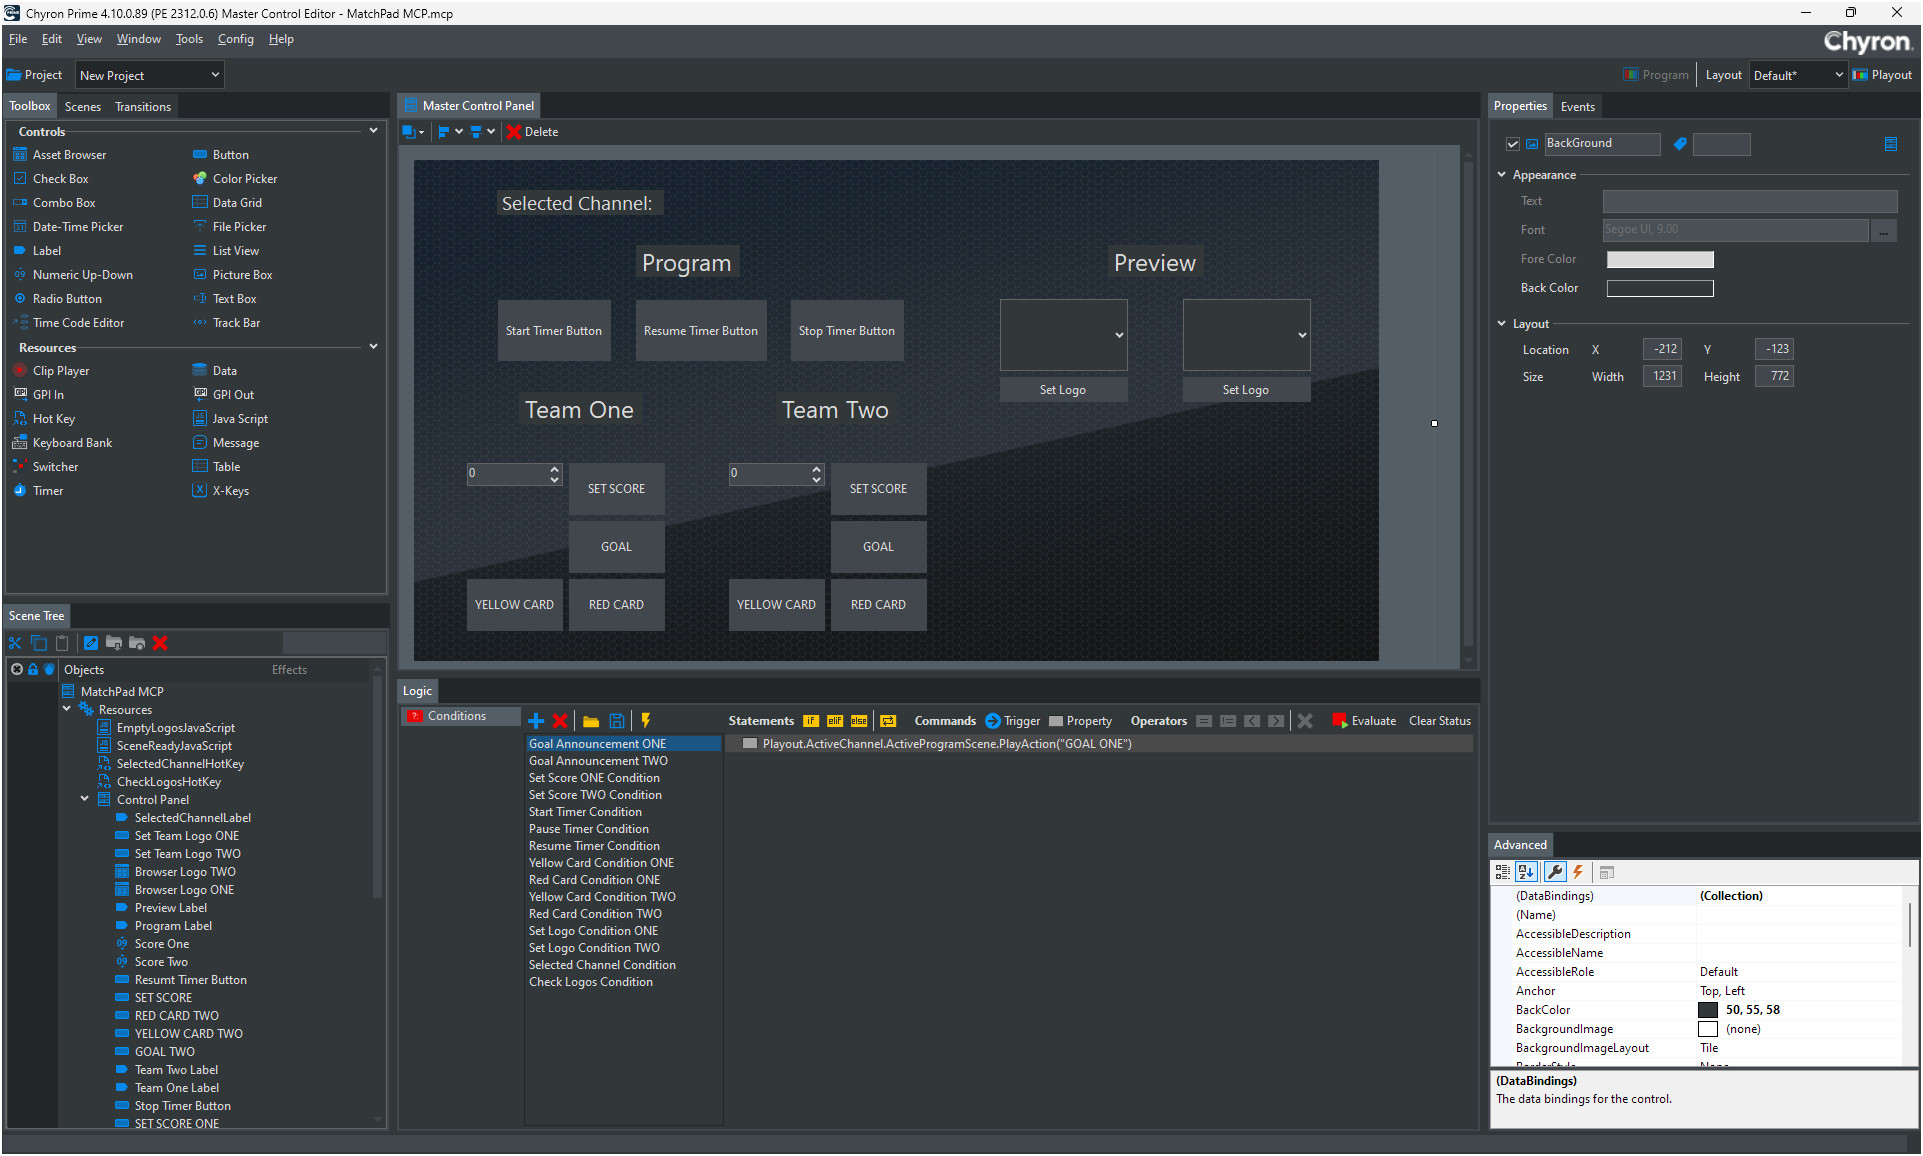Select the Cut icon in Scene Tree toolbar
The height and width of the screenshot is (1156, 1923).
[15, 643]
